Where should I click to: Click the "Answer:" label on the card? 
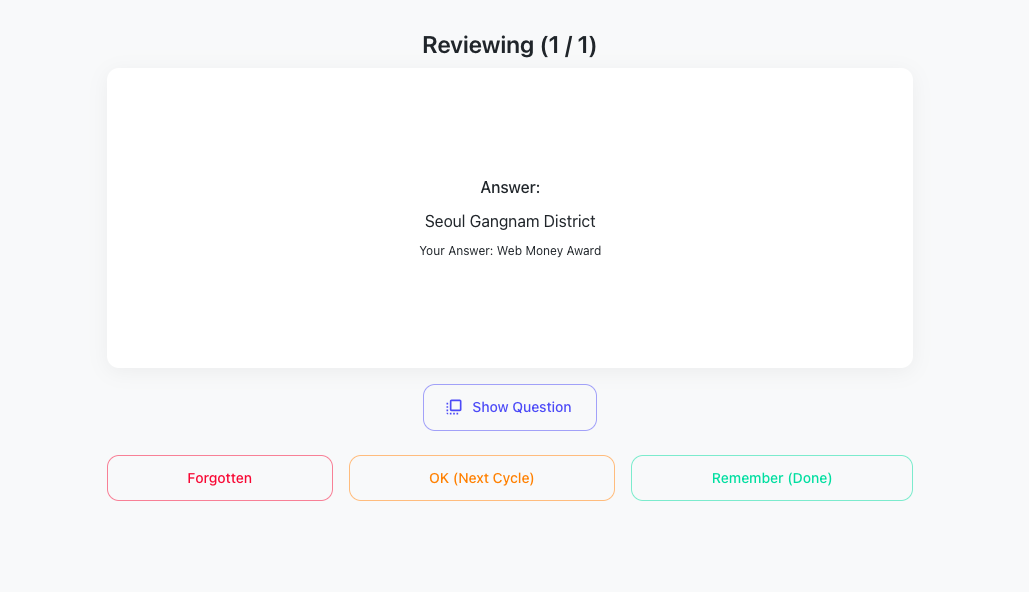[x=510, y=187]
